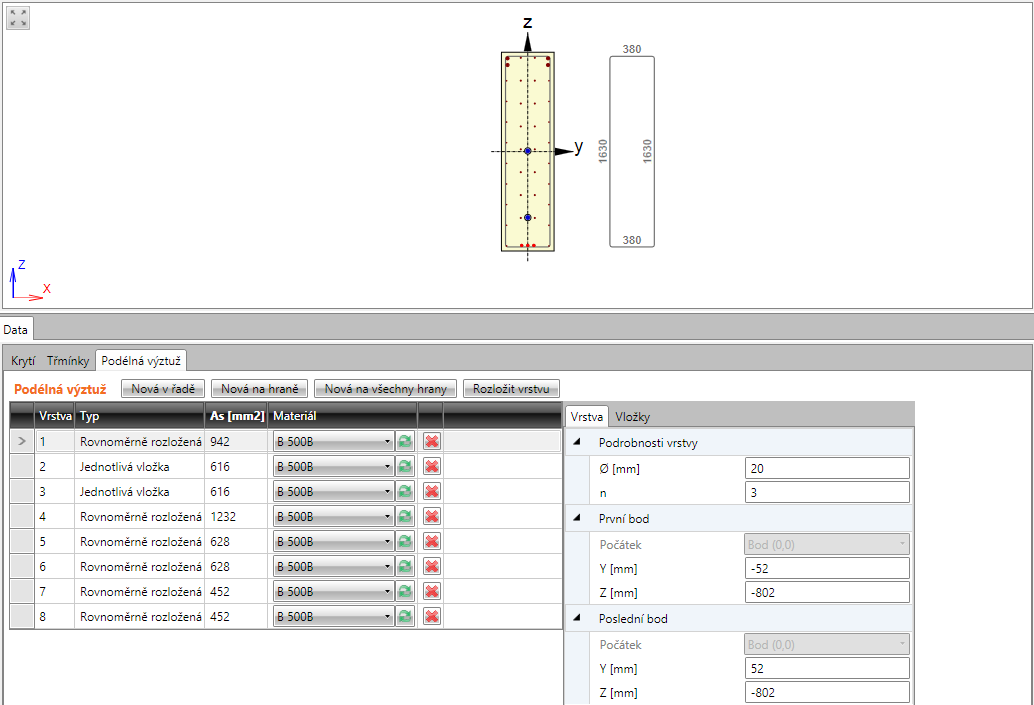Edit first point Z value field
Viewport: 1034px width, 705px height.
[x=827, y=592]
